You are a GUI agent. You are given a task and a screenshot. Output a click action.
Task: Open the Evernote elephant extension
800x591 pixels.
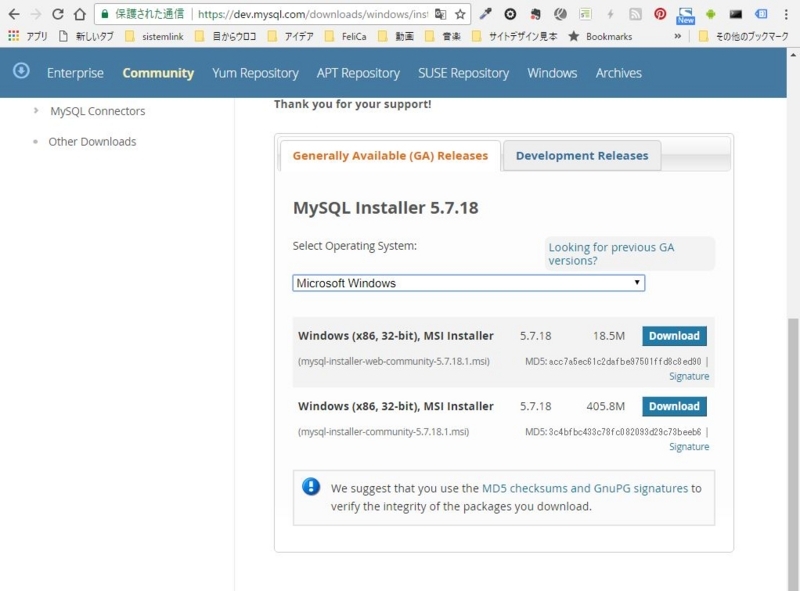pyautogui.click(x=535, y=14)
